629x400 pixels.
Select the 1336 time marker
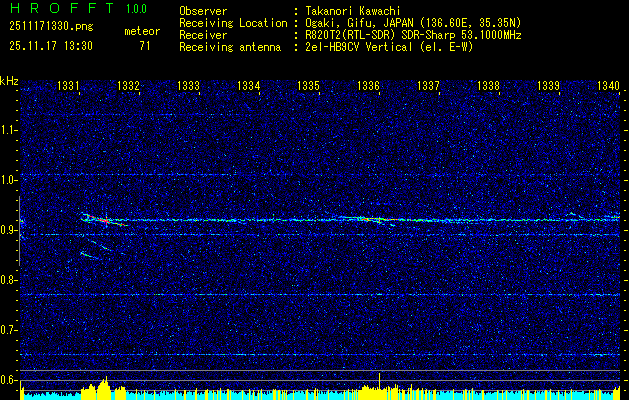368,87
